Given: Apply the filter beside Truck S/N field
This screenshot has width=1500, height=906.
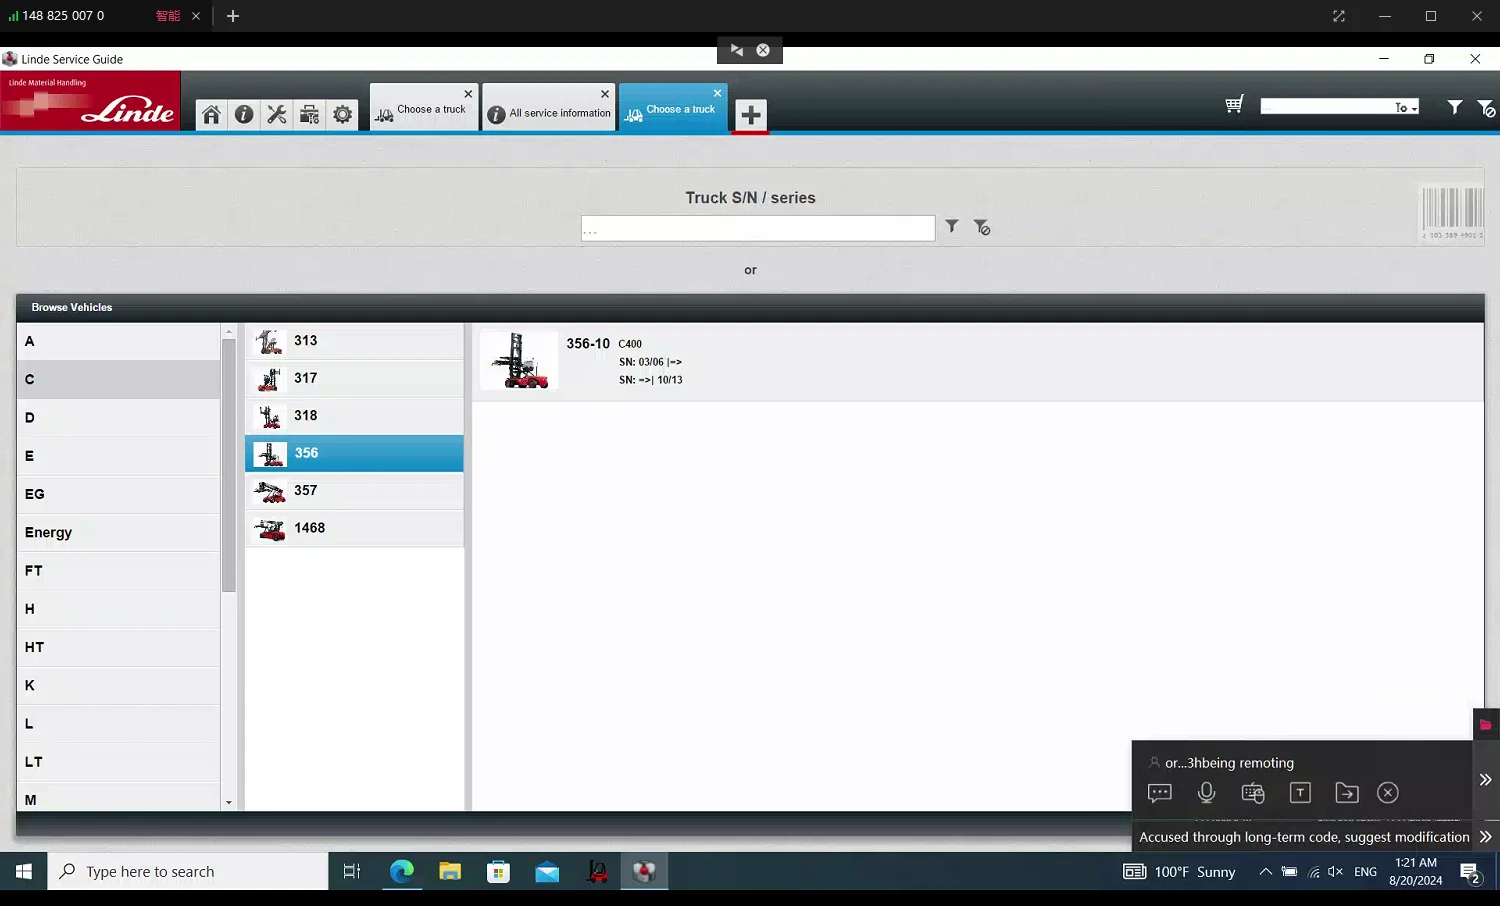Looking at the screenshot, I should (952, 227).
